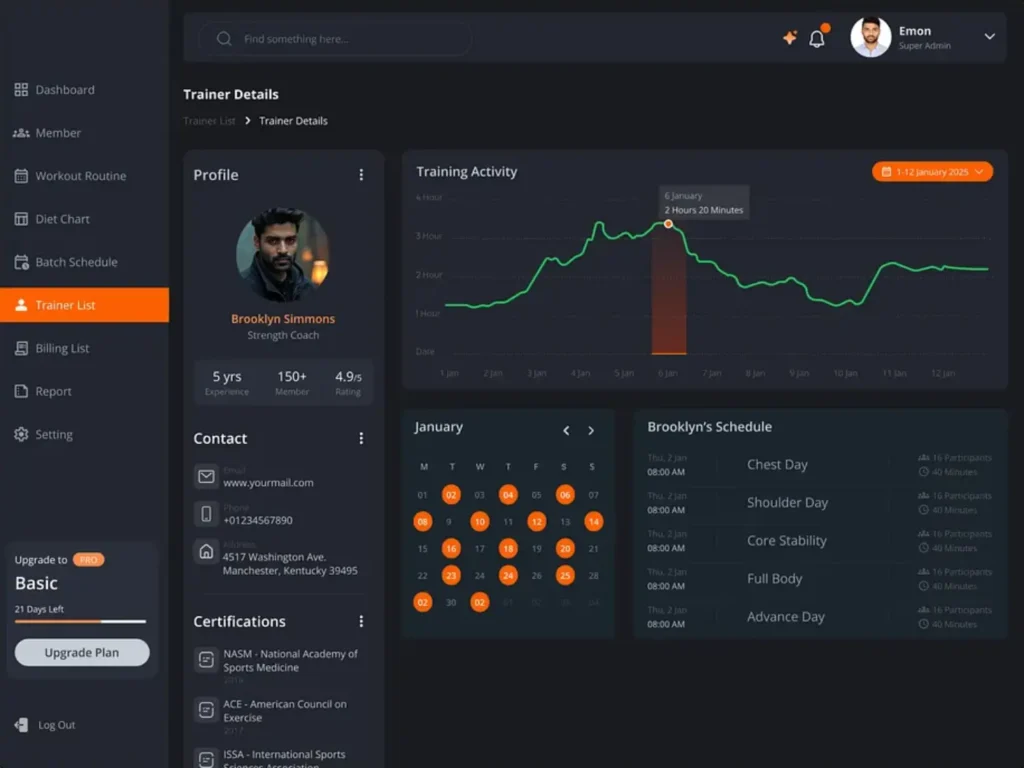Click the AI sparkle icon in header

(789, 38)
